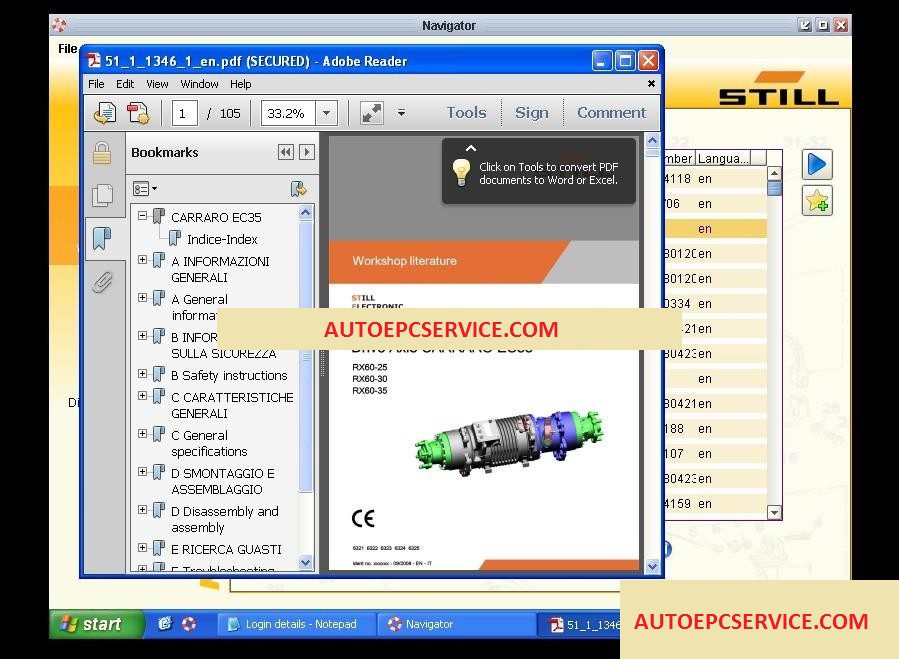Click the lifebuoy quick launch icon in taskbar

[x=189, y=623]
